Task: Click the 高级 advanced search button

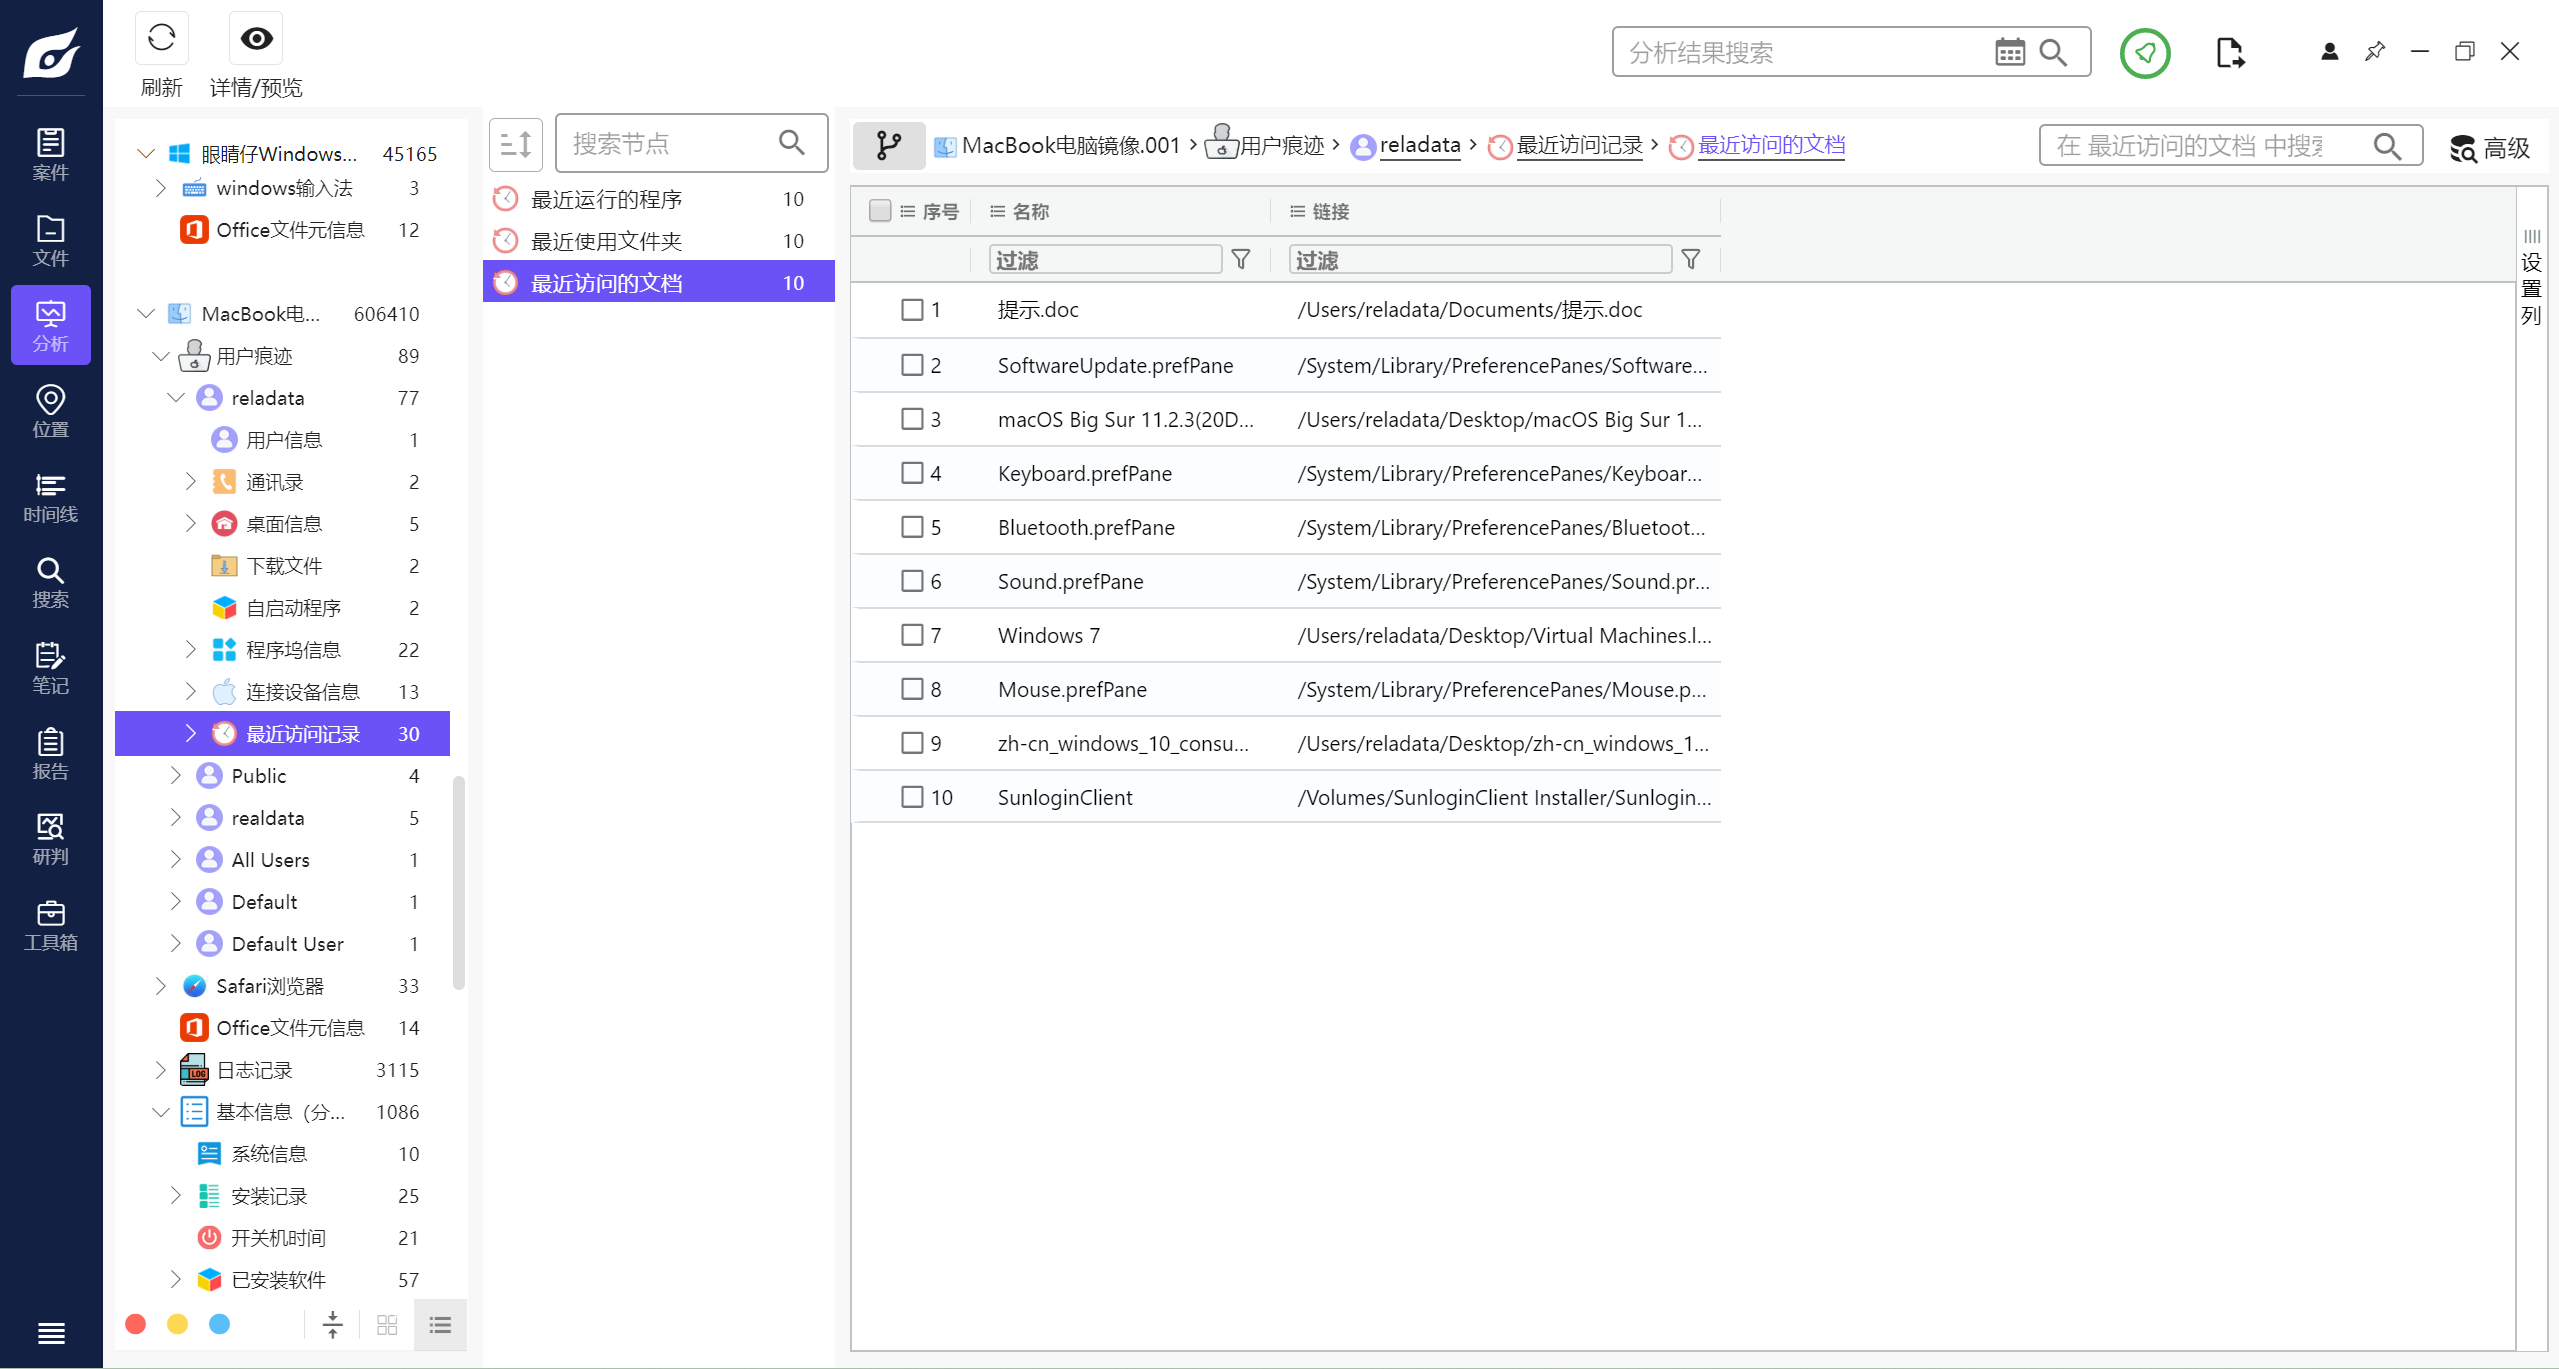Action: click(2490, 148)
